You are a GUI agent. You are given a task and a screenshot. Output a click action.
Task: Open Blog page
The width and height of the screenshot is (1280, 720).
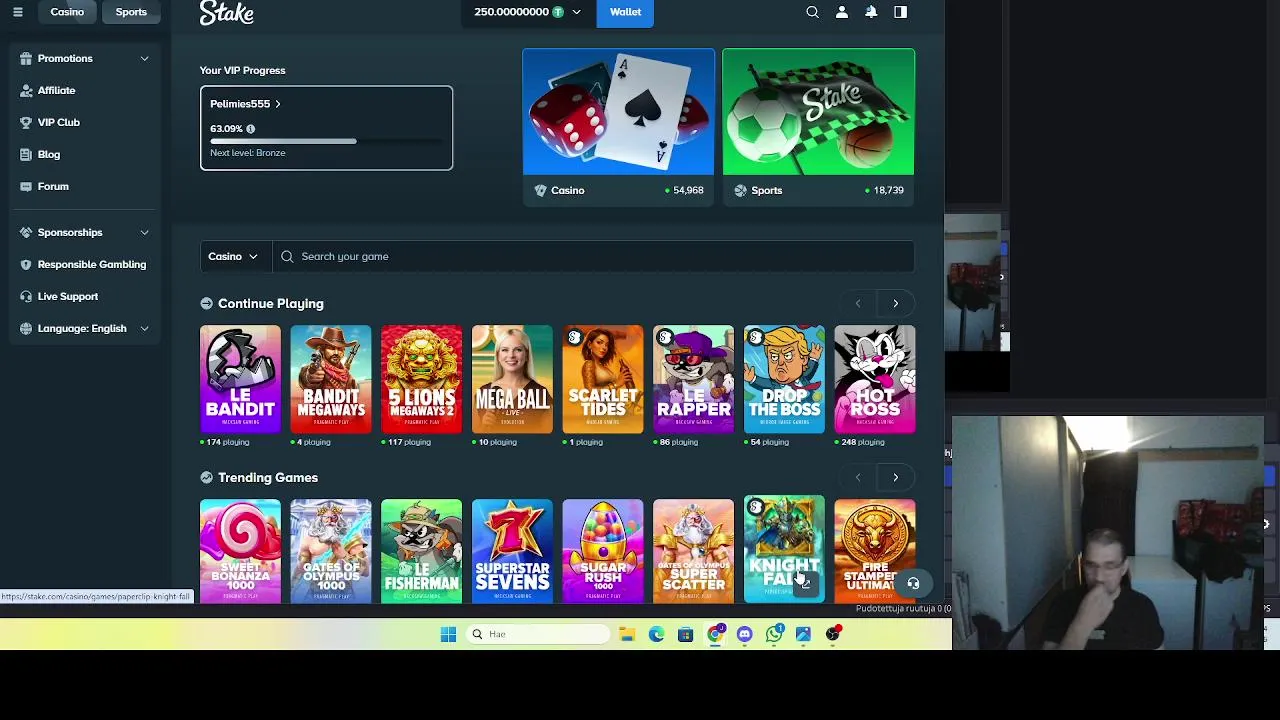click(x=49, y=154)
